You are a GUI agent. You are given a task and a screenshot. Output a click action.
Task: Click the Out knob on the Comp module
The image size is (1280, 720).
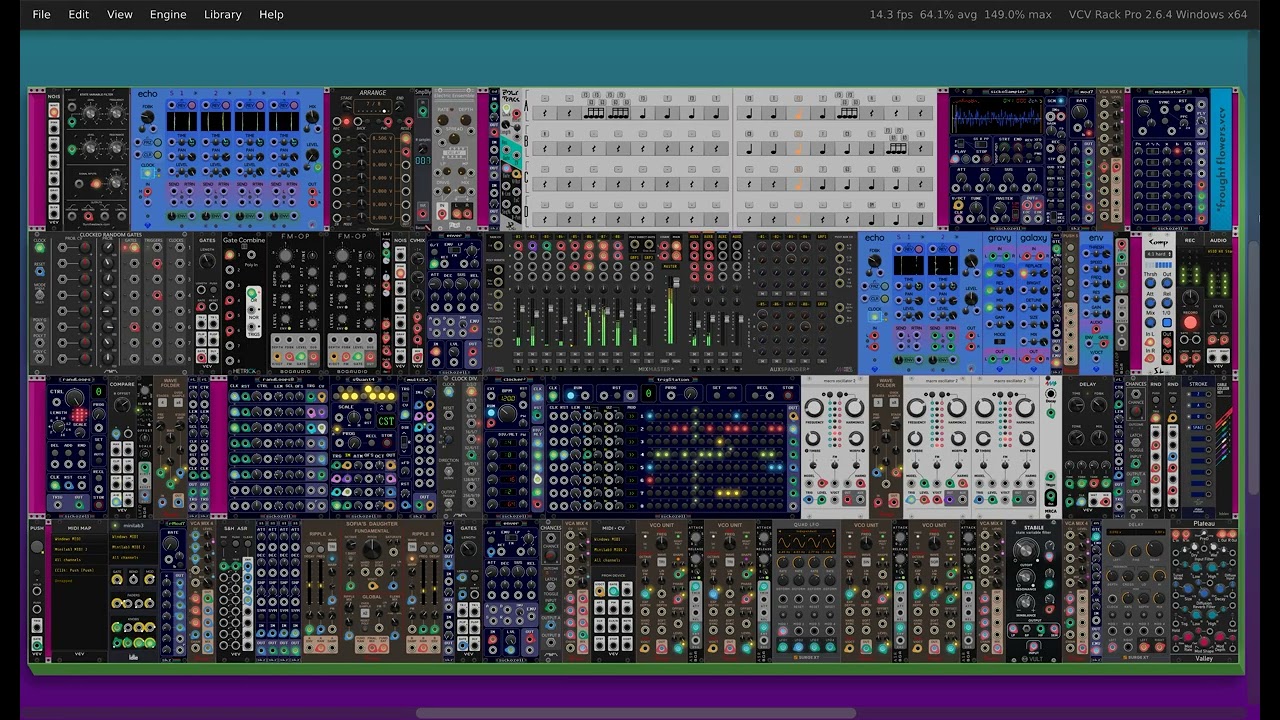coord(1166,283)
